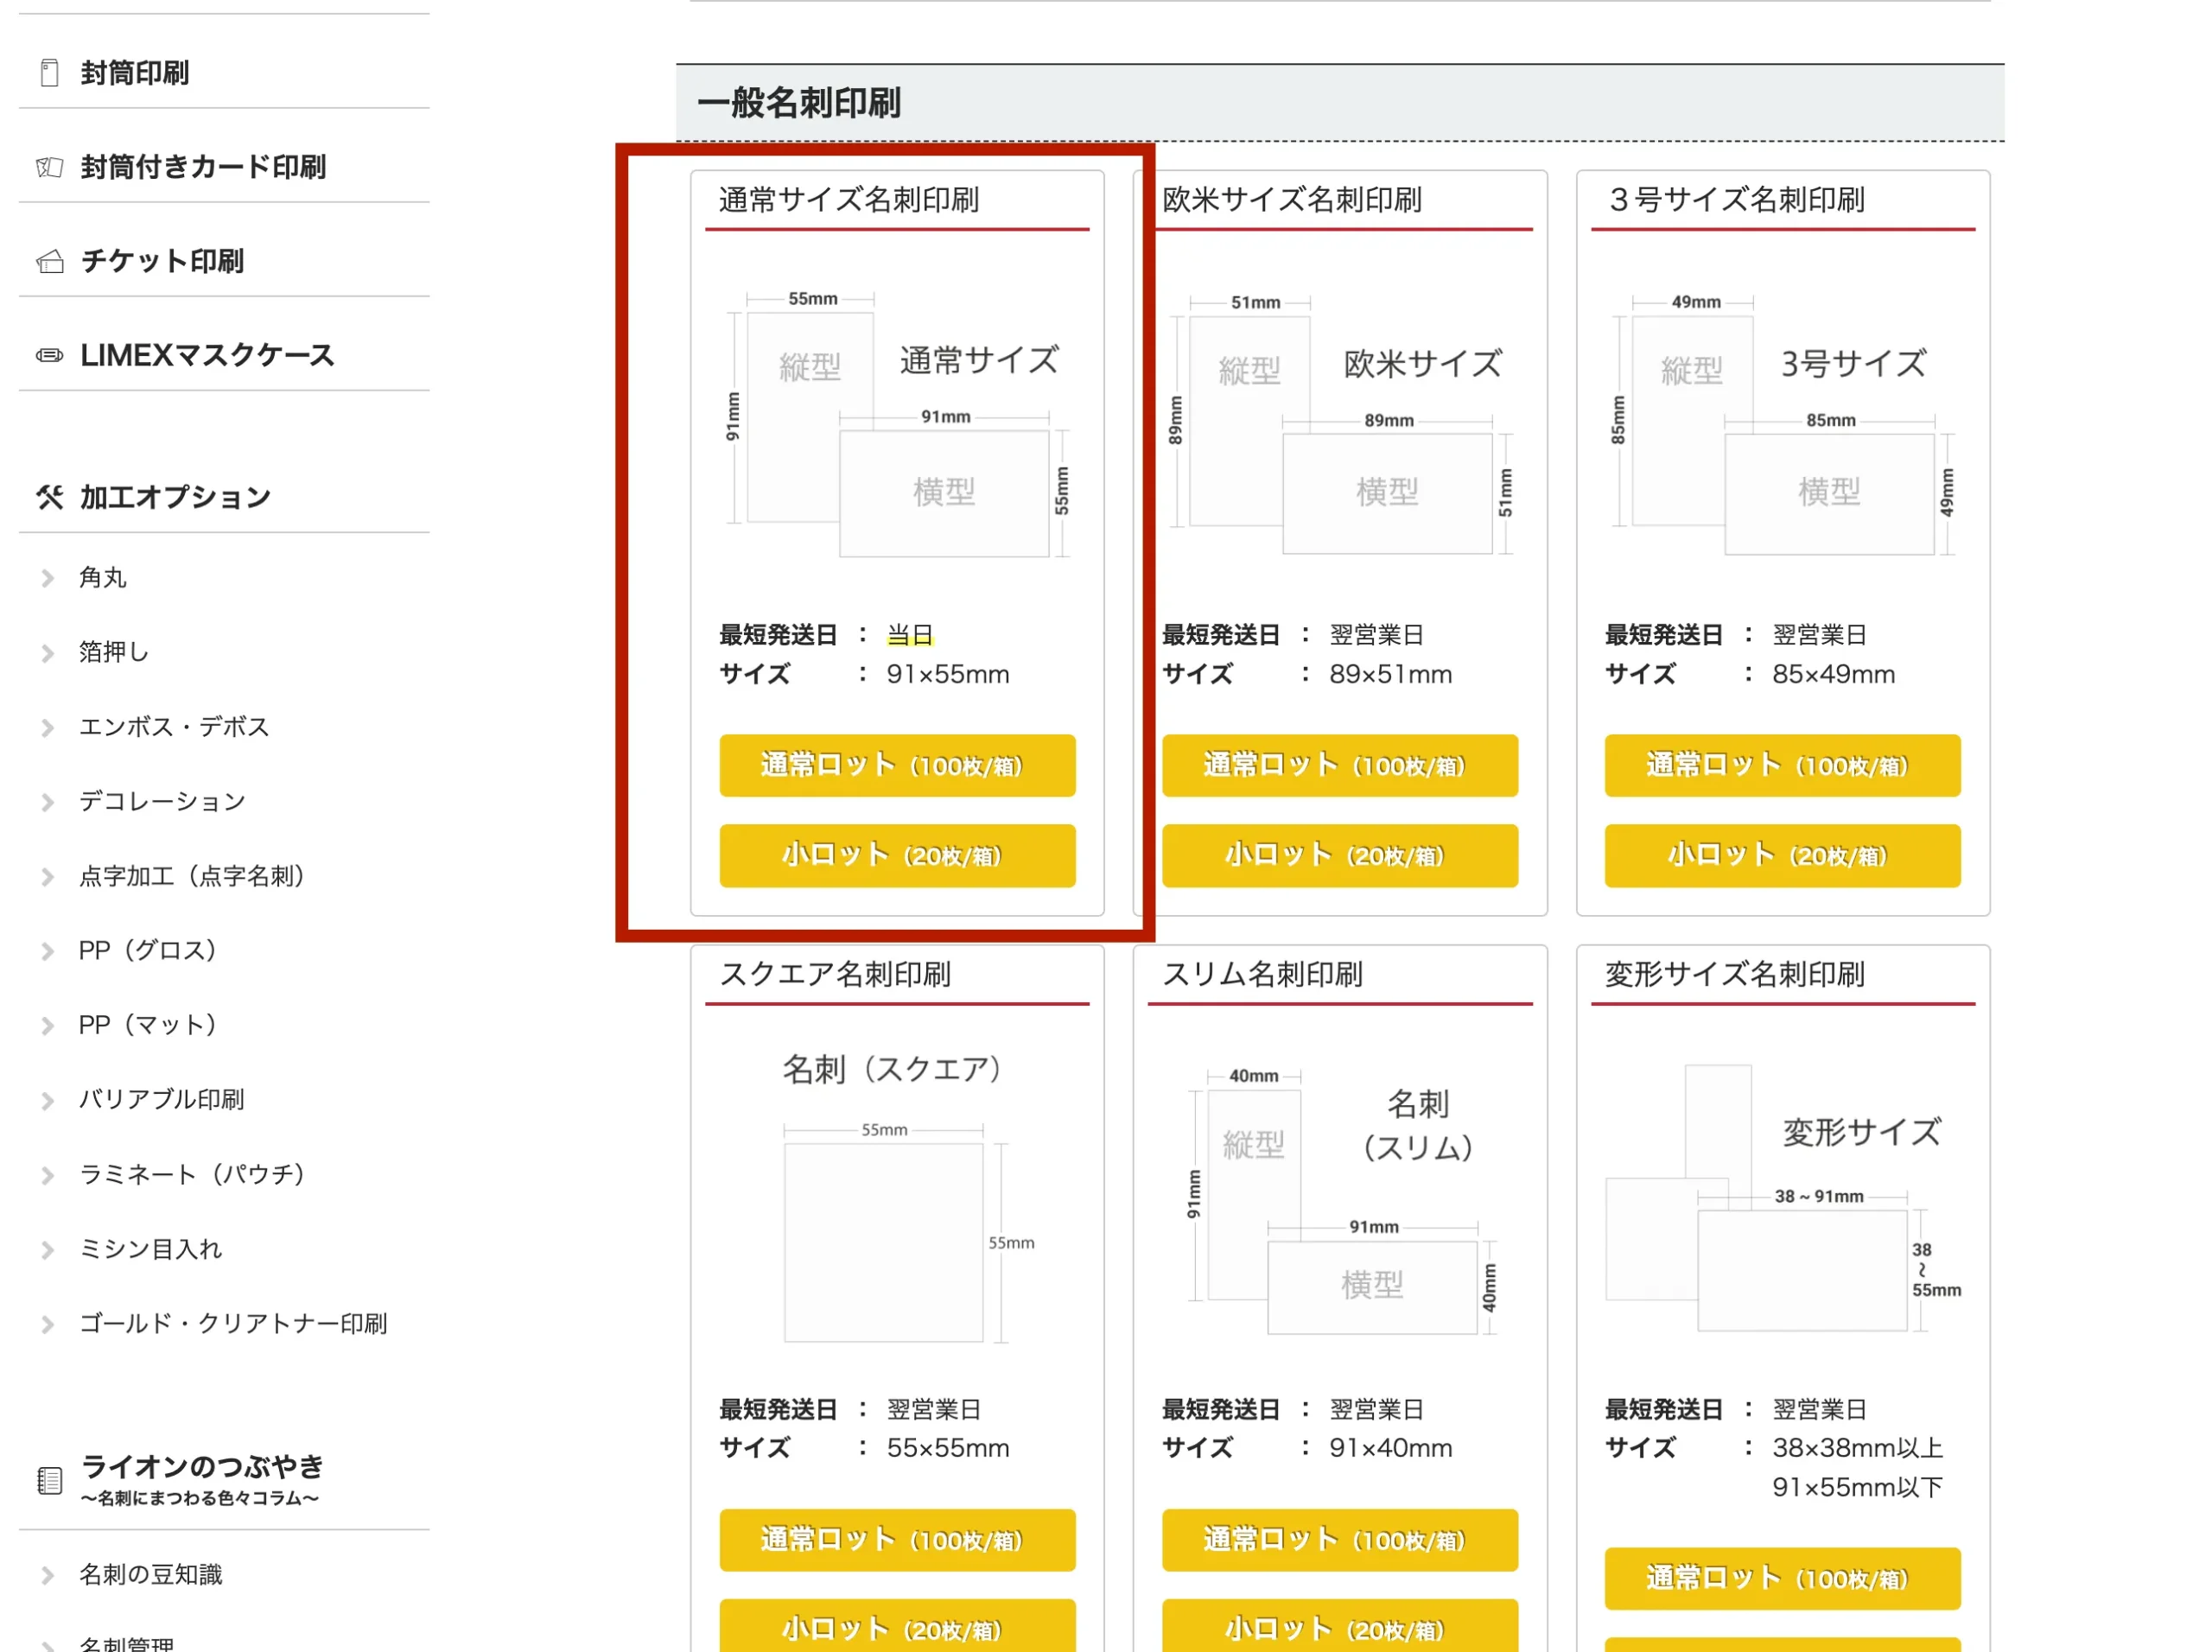Click the Lion column notebook icon
2212x1652 pixels.
coord(49,1480)
